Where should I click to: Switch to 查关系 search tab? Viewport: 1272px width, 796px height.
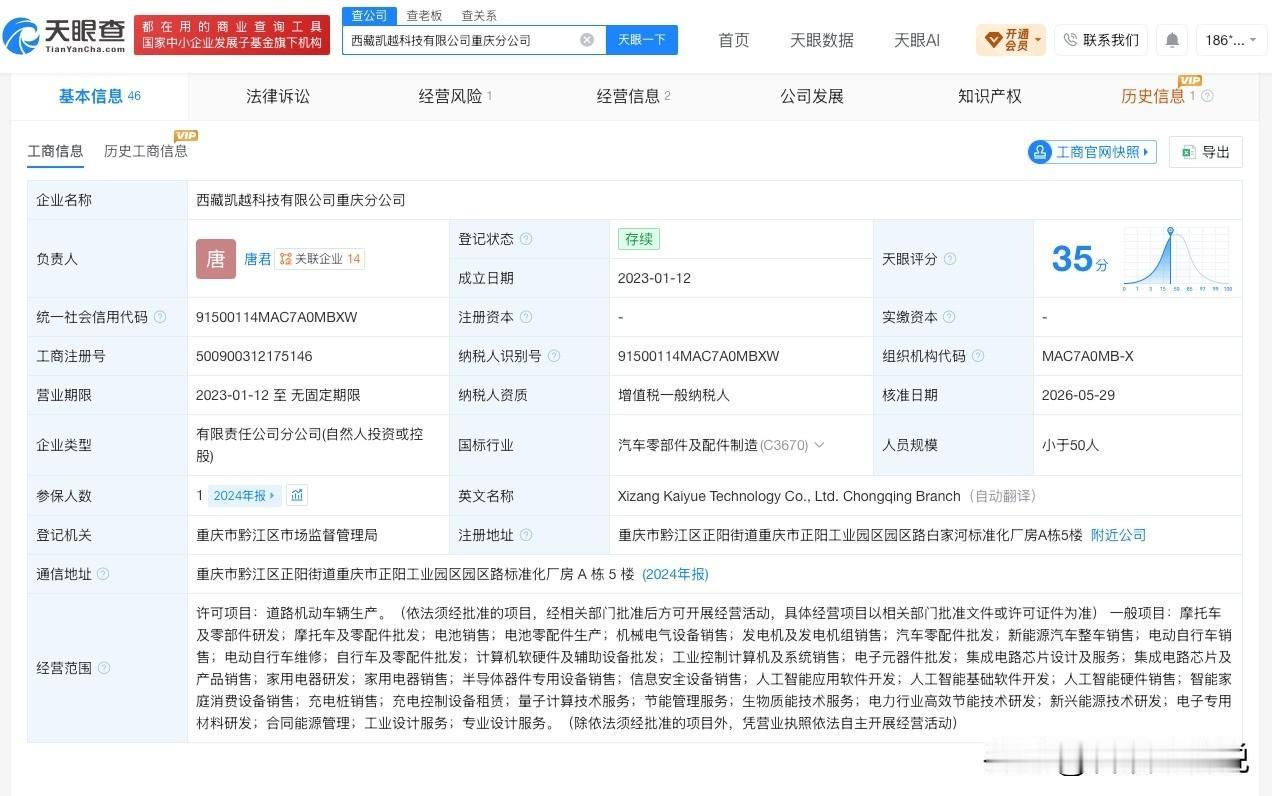click(479, 15)
